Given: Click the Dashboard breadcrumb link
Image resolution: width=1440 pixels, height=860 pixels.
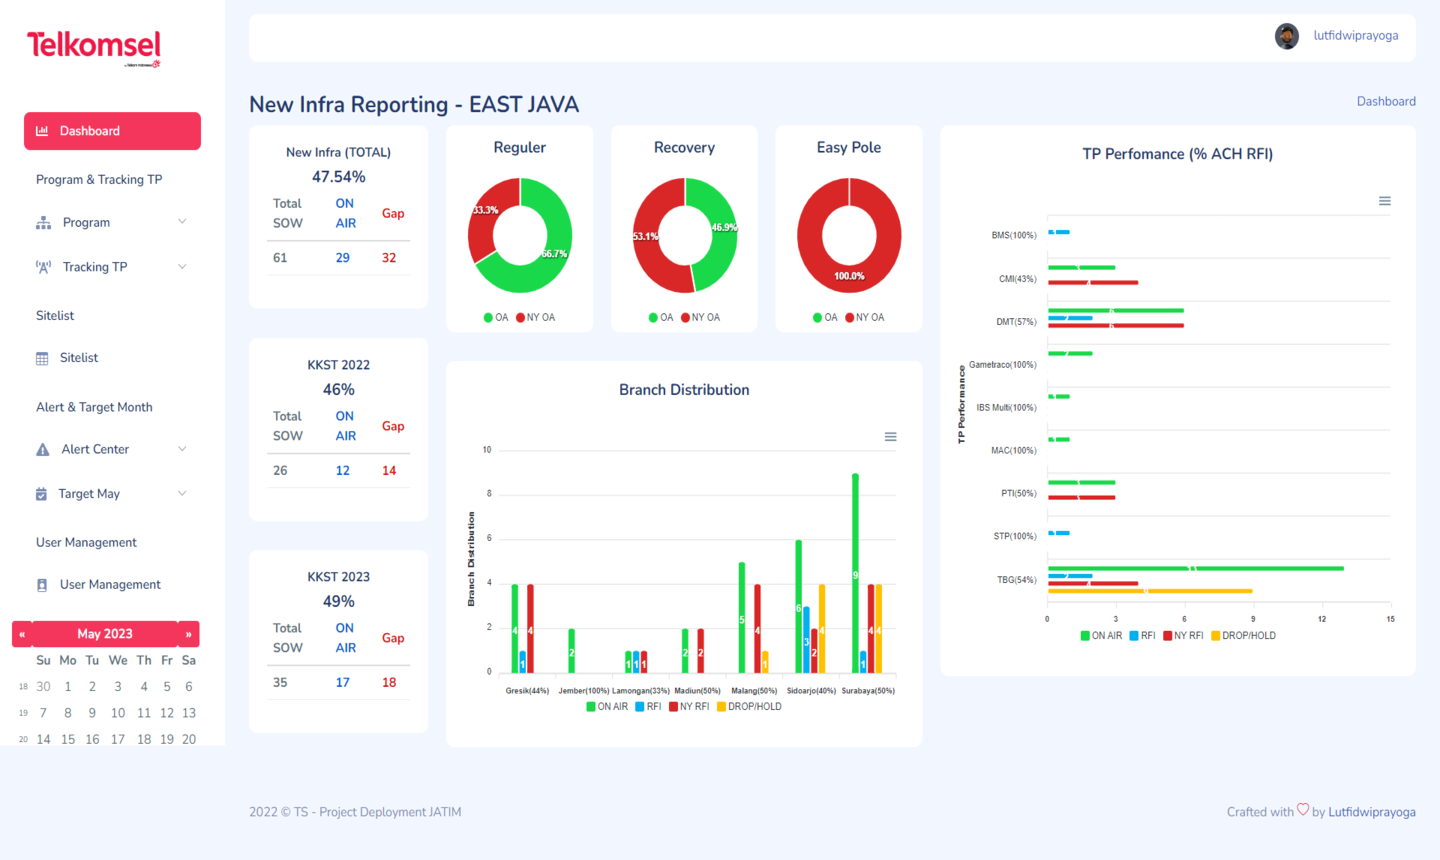Looking at the screenshot, I should pos(1385,101).
